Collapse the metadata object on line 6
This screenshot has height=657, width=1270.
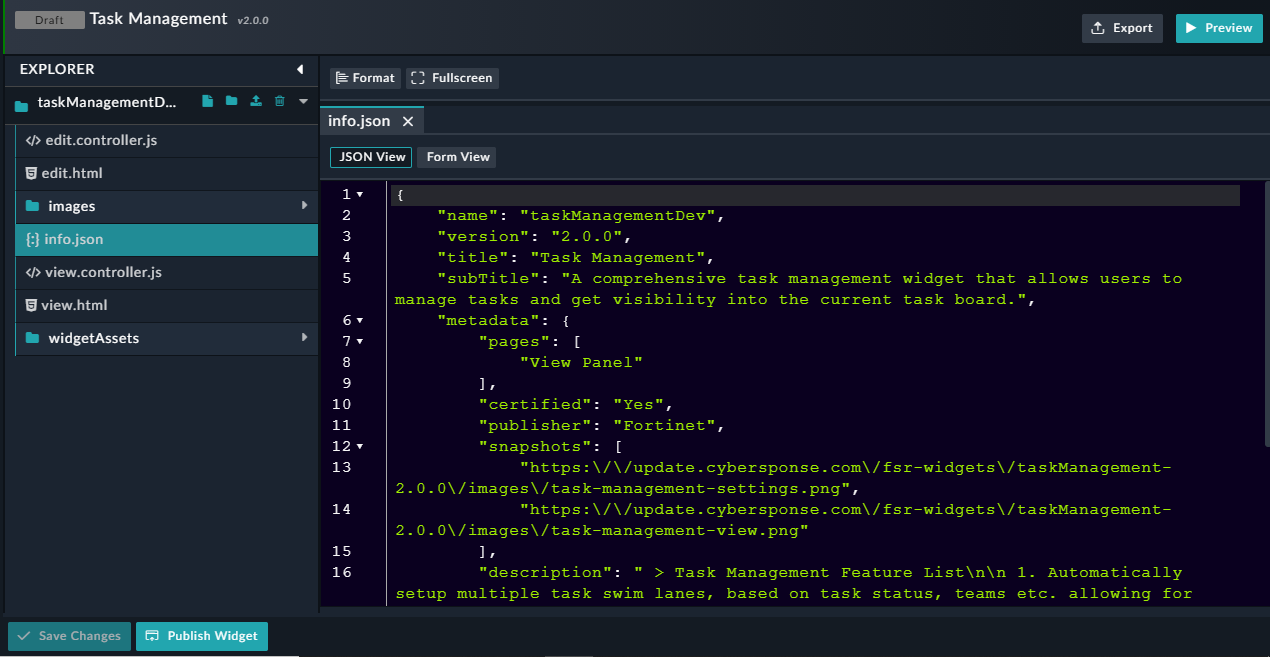360,320
